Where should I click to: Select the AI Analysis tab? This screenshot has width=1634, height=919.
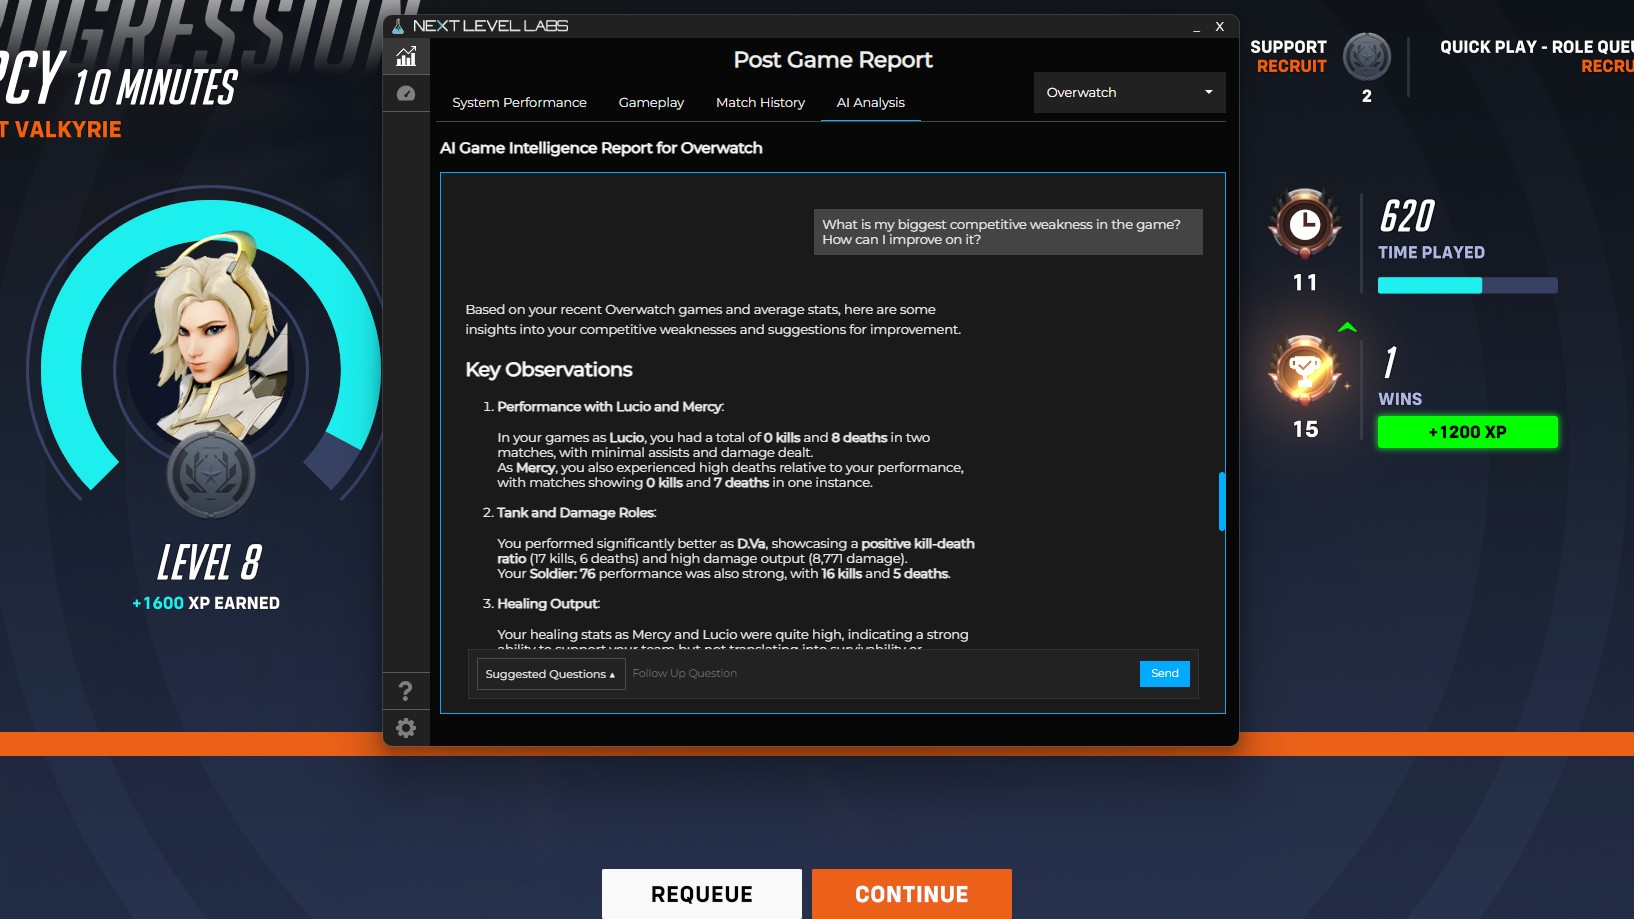870,103
